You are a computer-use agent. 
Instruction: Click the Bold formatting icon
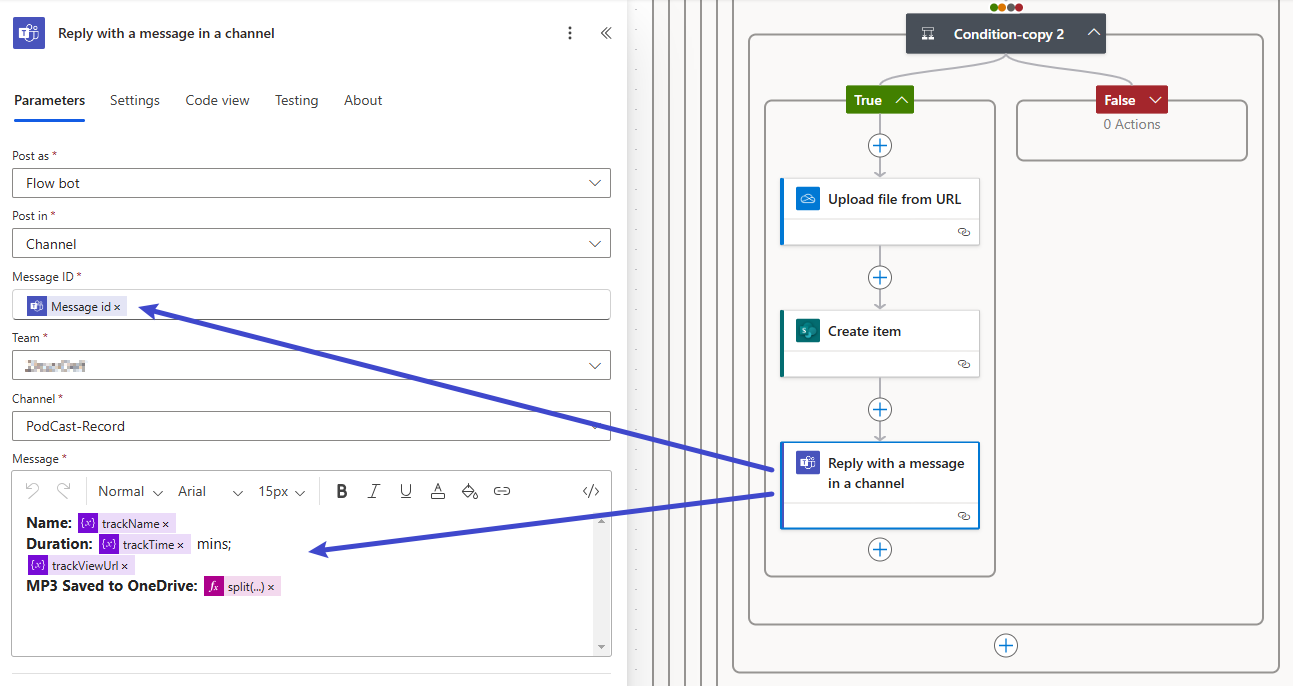tap(342, 491)
